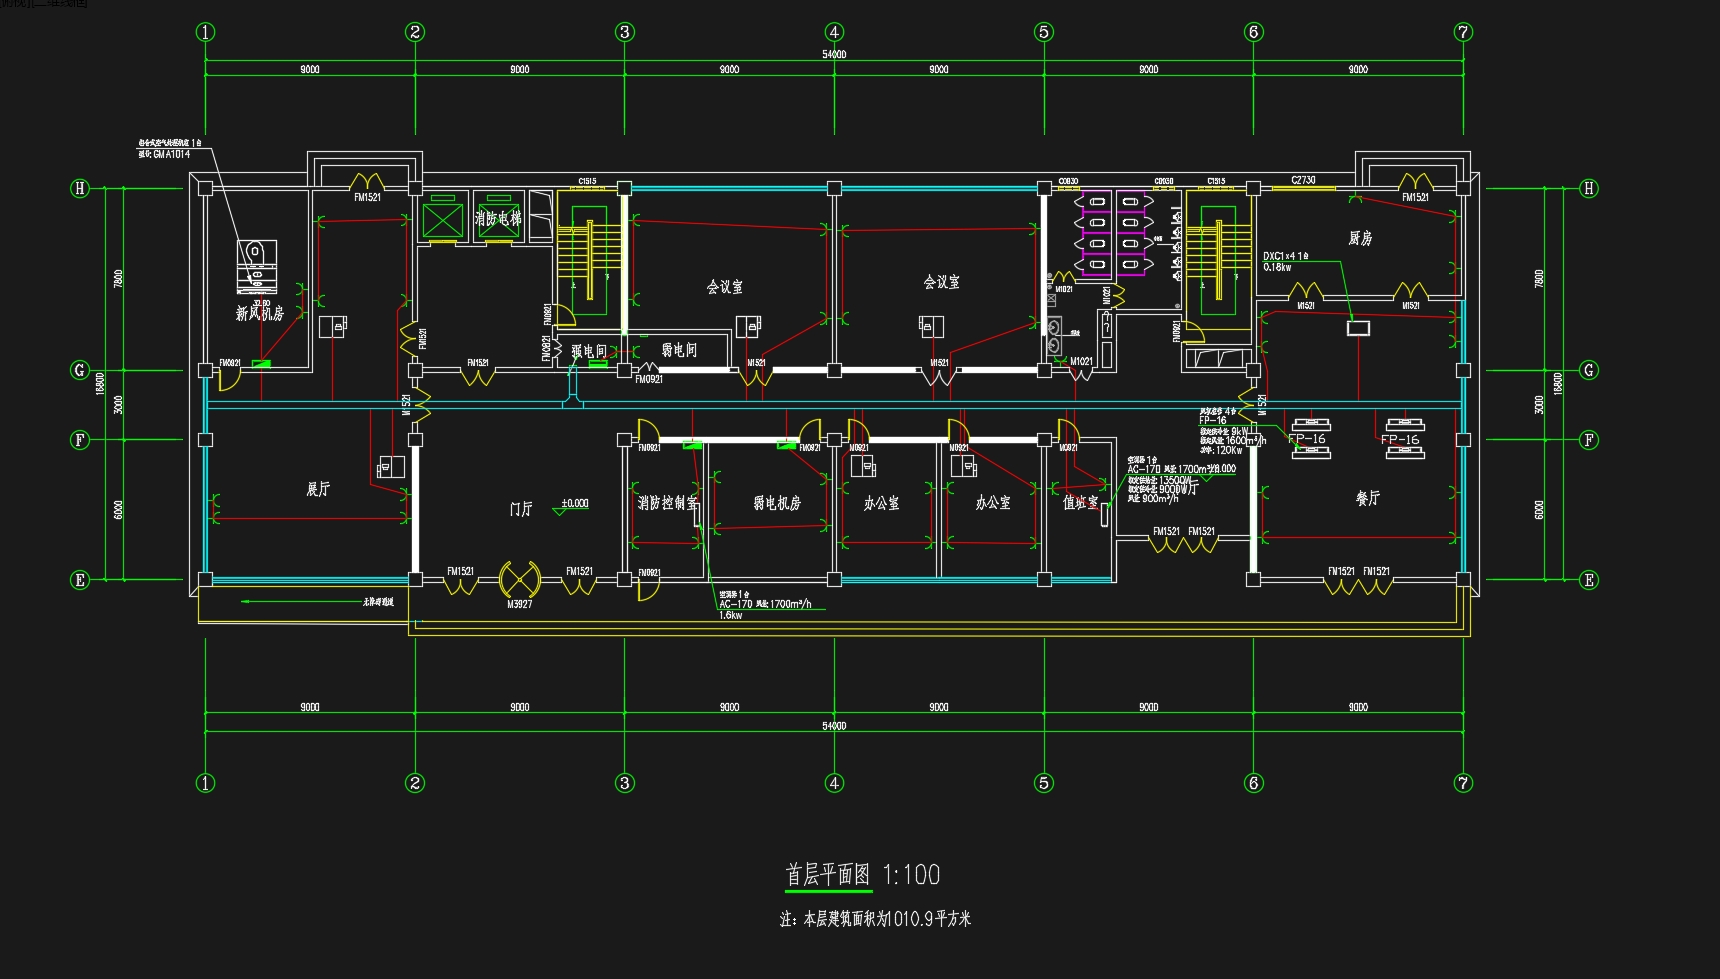
Task: Select grid bubble 6 in the bottom axis row
Action: [x=1254, y=783]
